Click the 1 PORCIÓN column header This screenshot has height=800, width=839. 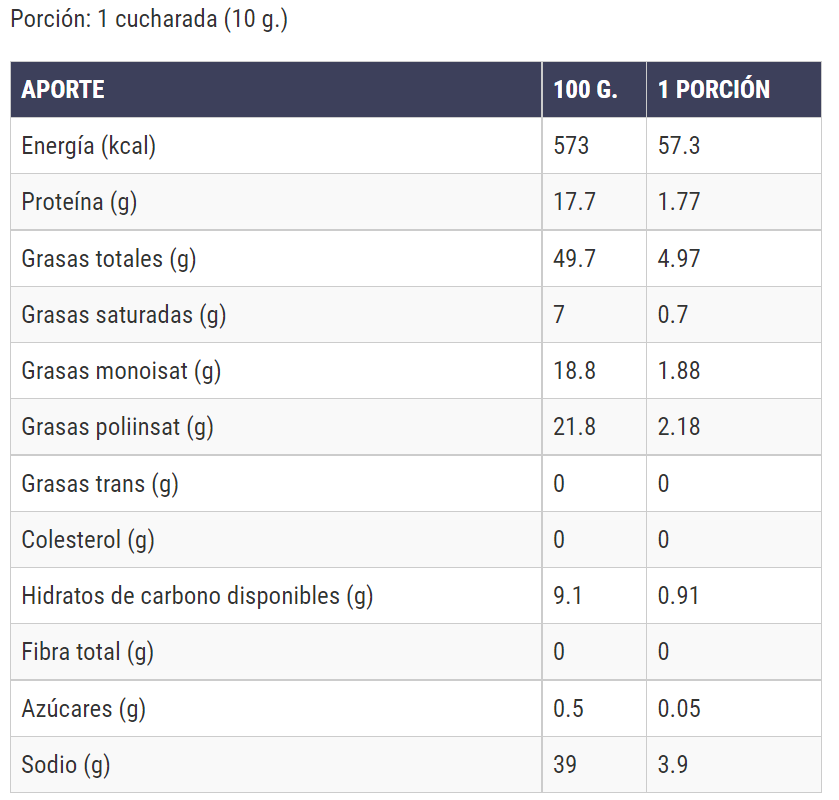click(x=713, y=89)
